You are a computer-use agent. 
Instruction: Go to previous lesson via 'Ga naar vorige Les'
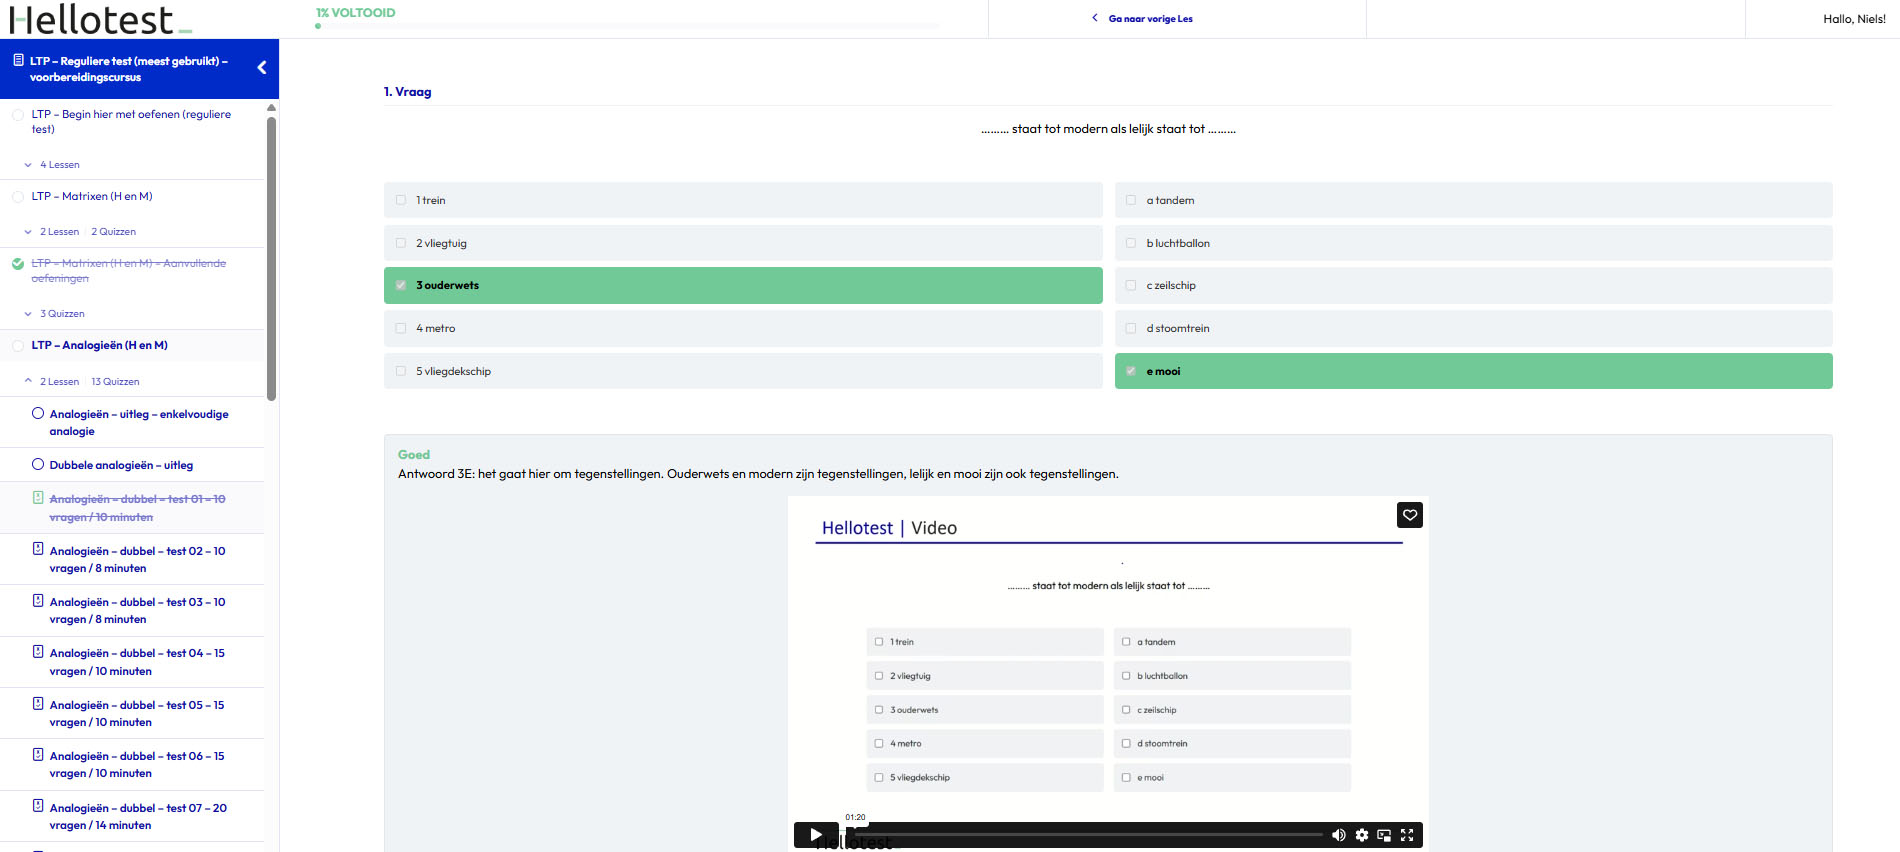[1149, 19]
